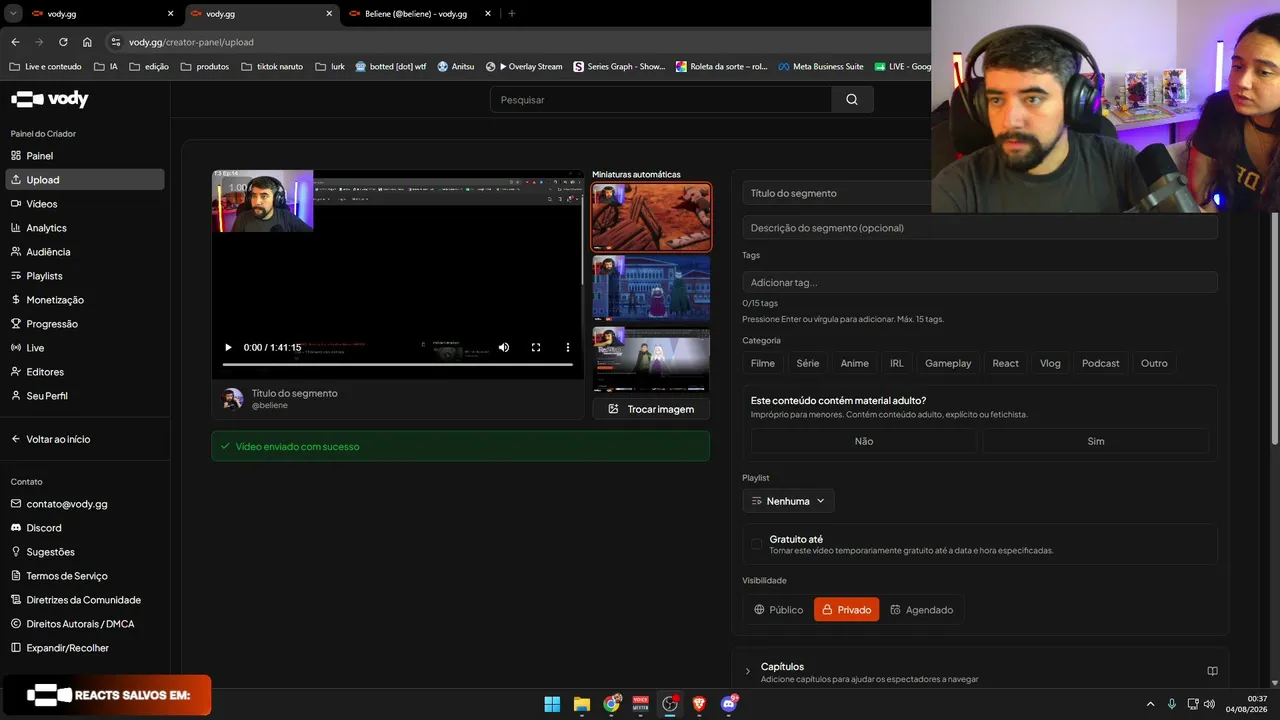Click the book icon beside Capítulos
Viewport: 1280px width, 720px height.
click(1212, 671)
